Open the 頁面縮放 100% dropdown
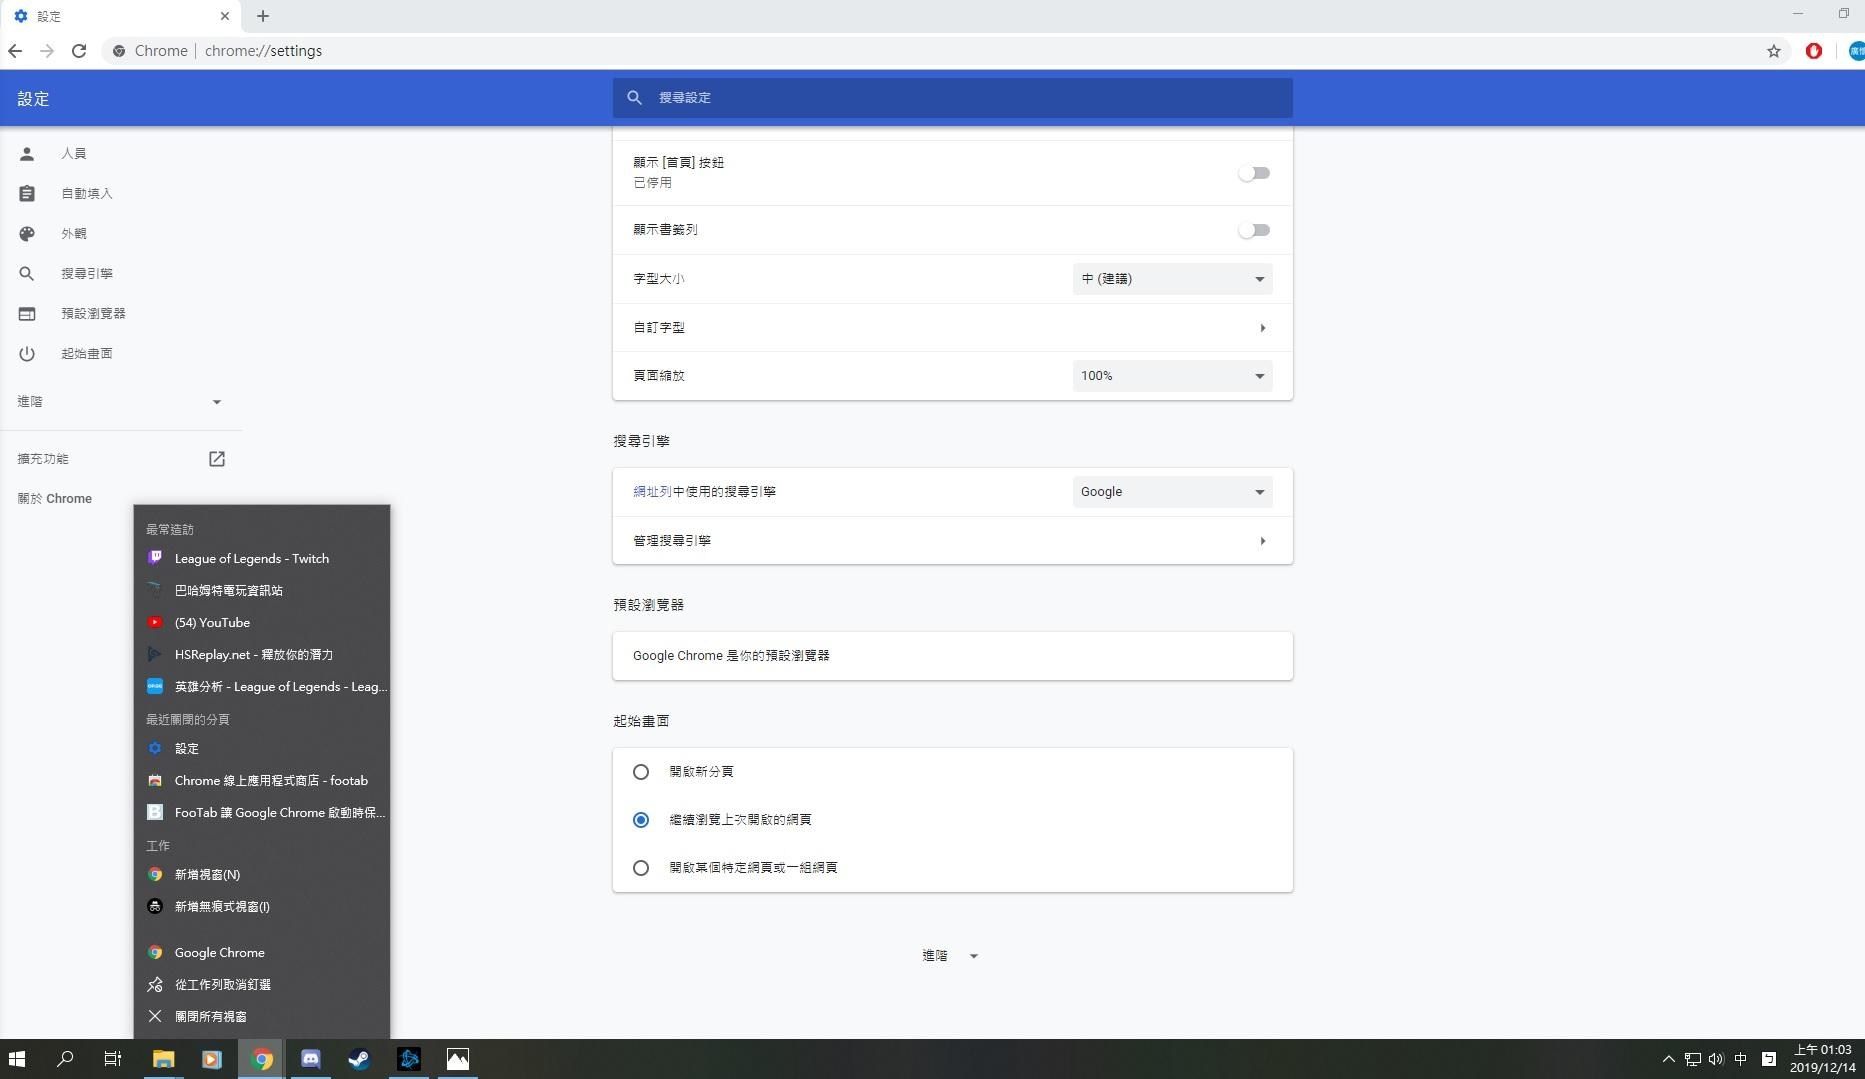Image resolution: width=1865 pixels, height=1079 pixels. 1171,375
